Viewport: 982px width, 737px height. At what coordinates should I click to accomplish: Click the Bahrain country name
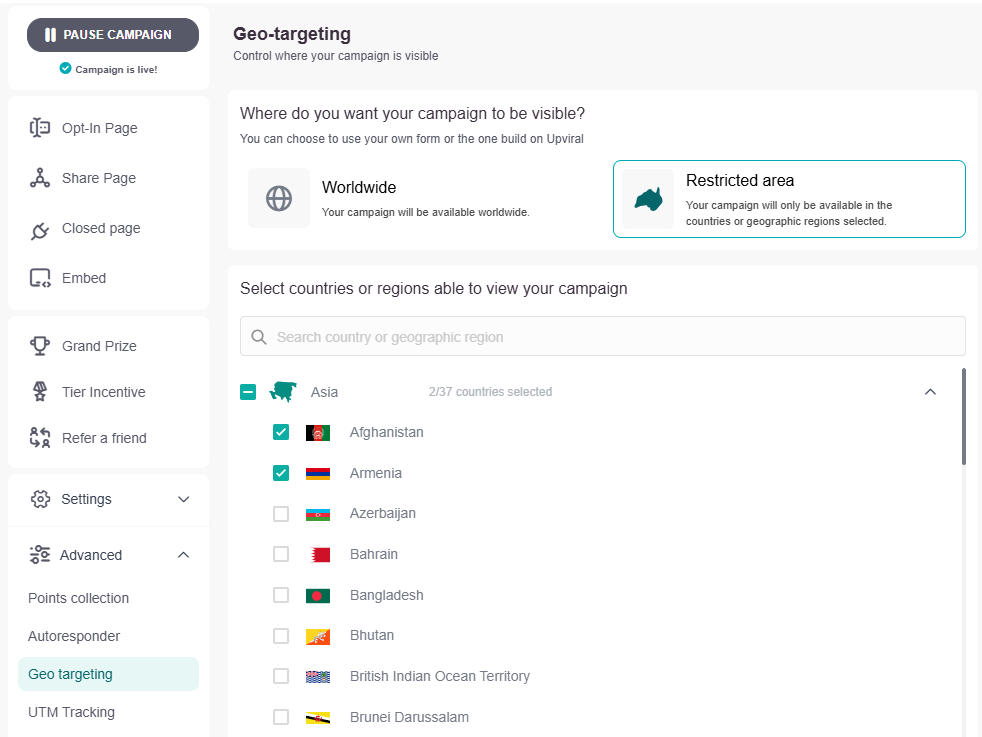[374, 554]
